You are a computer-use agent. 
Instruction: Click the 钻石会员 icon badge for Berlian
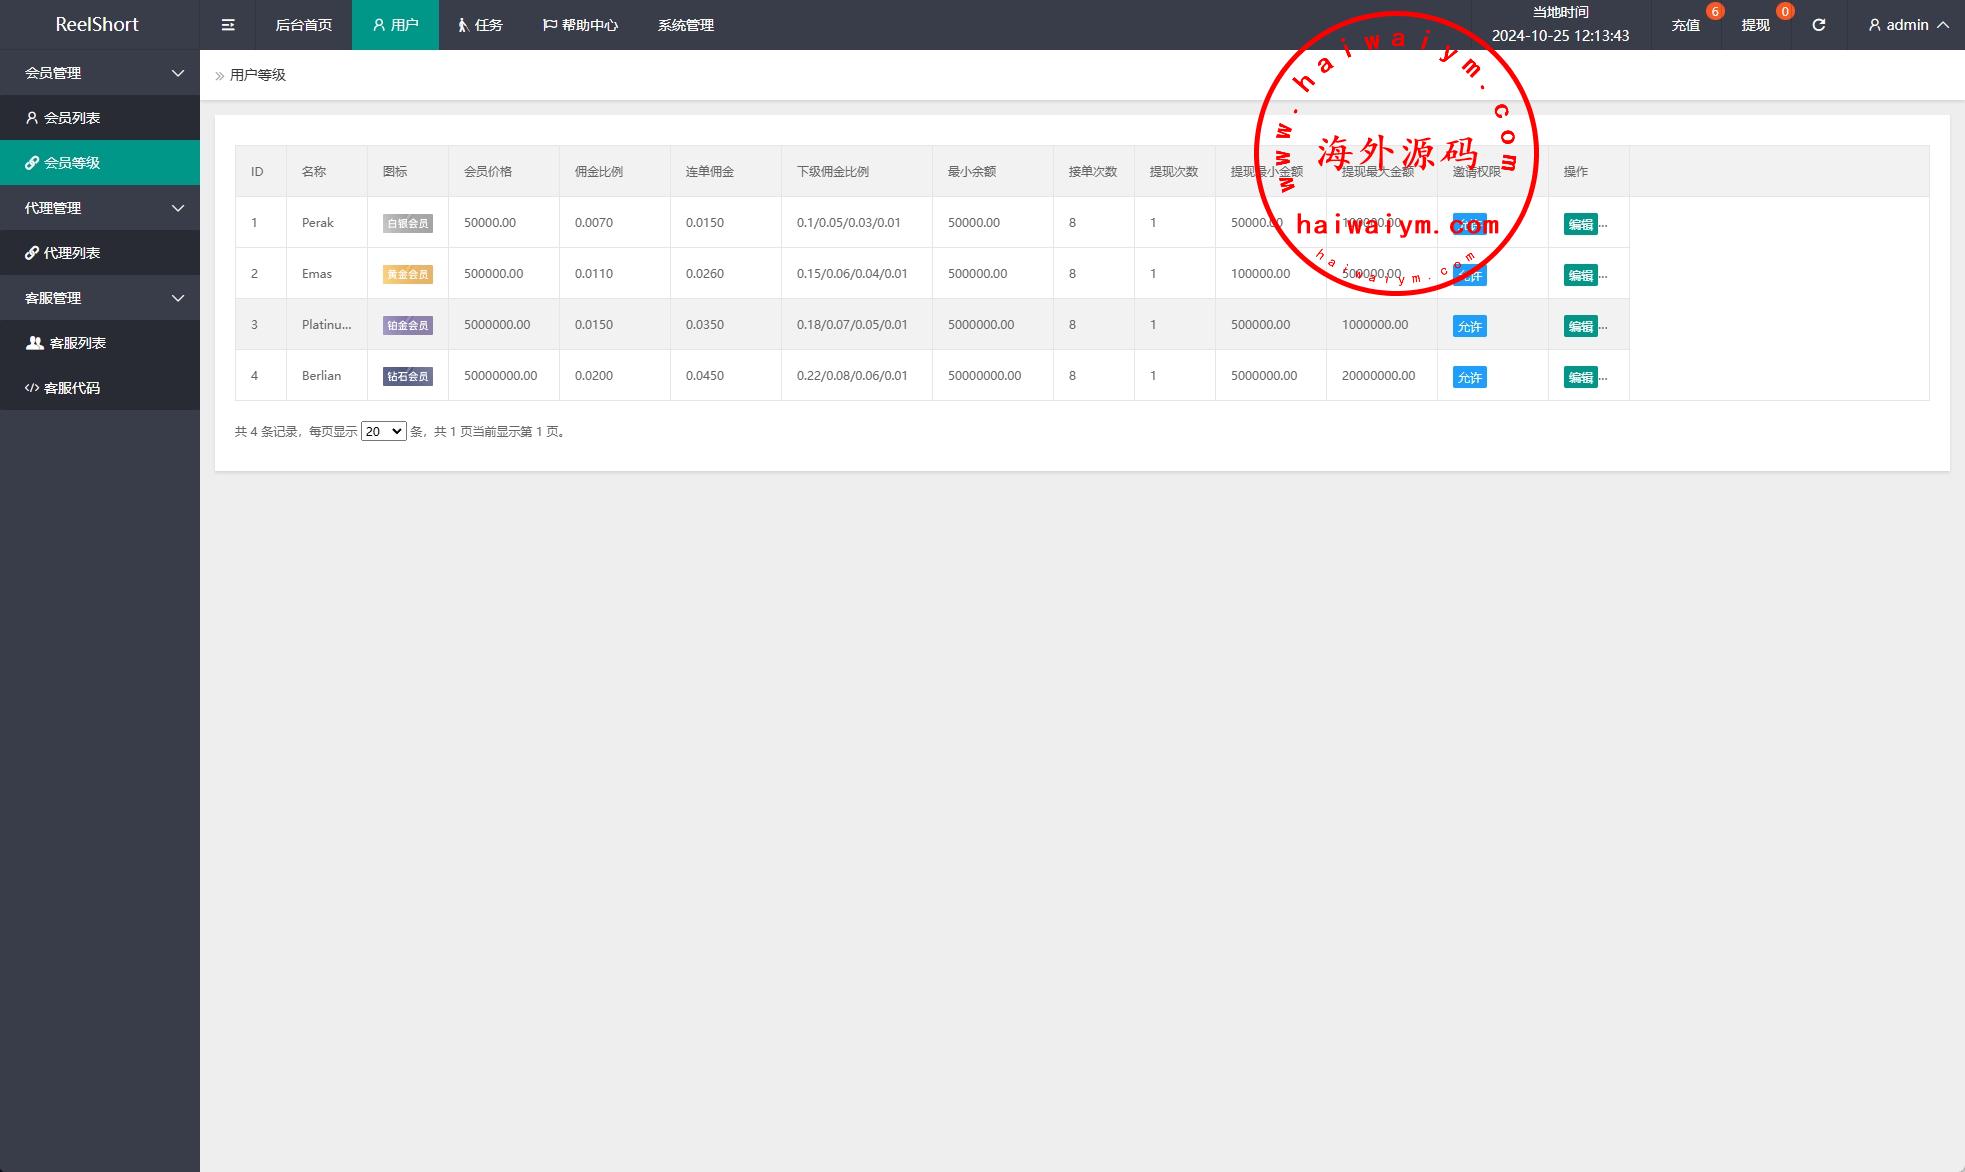tap(407, 377)
